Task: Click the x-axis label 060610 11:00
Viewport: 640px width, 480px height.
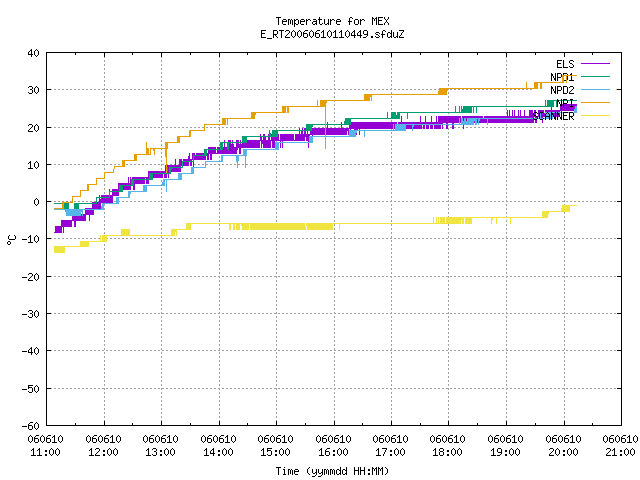Action: pyautogui.click(x=46, y=446)
